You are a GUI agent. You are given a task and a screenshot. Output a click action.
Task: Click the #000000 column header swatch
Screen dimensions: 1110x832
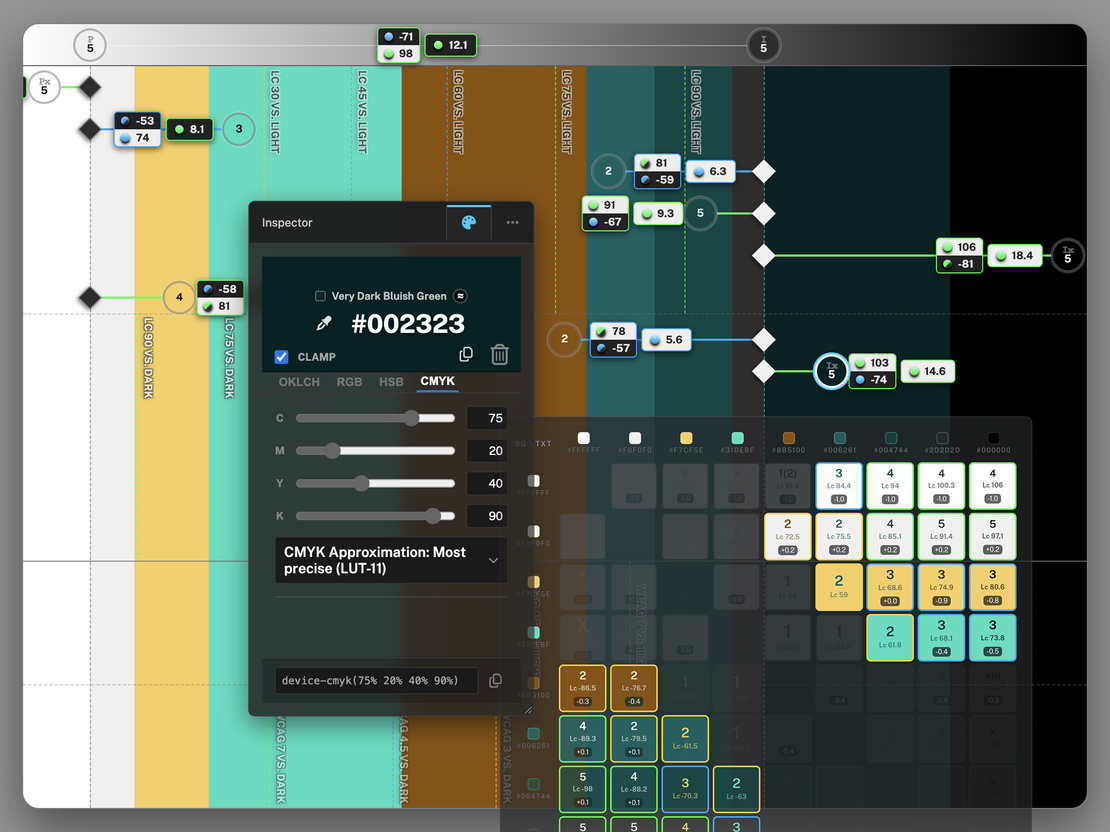(x=993, y=438)
